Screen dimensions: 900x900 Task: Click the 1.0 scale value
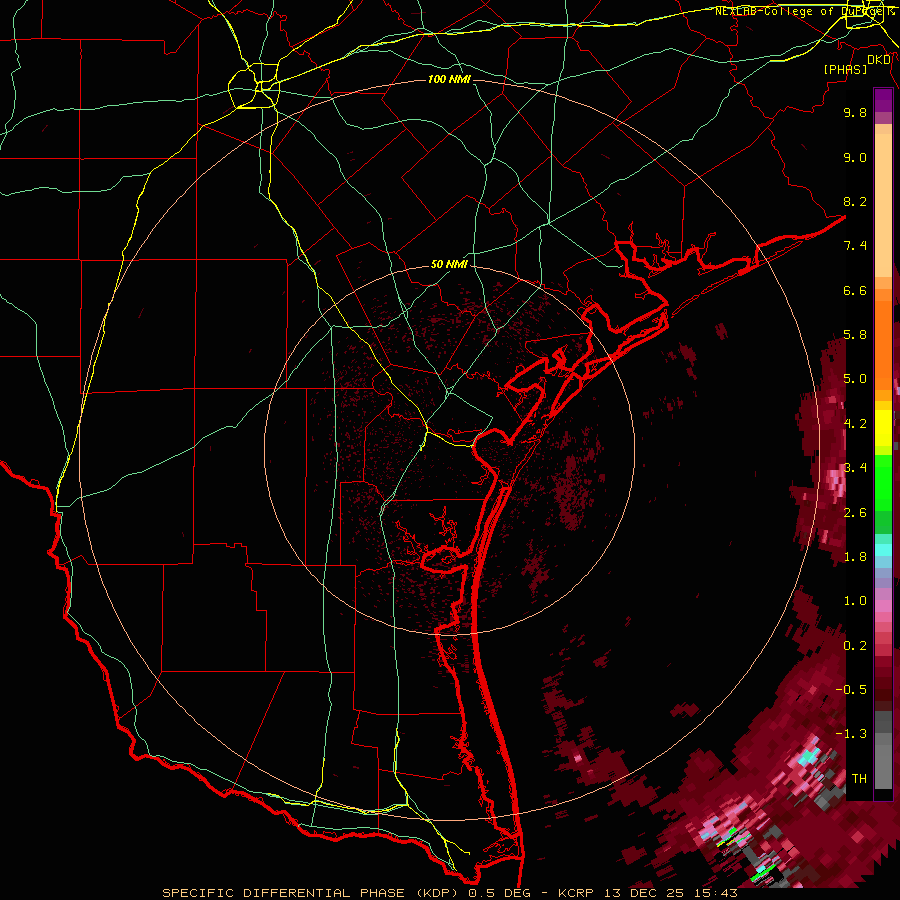pyautogui.click(x=855, y=601)
